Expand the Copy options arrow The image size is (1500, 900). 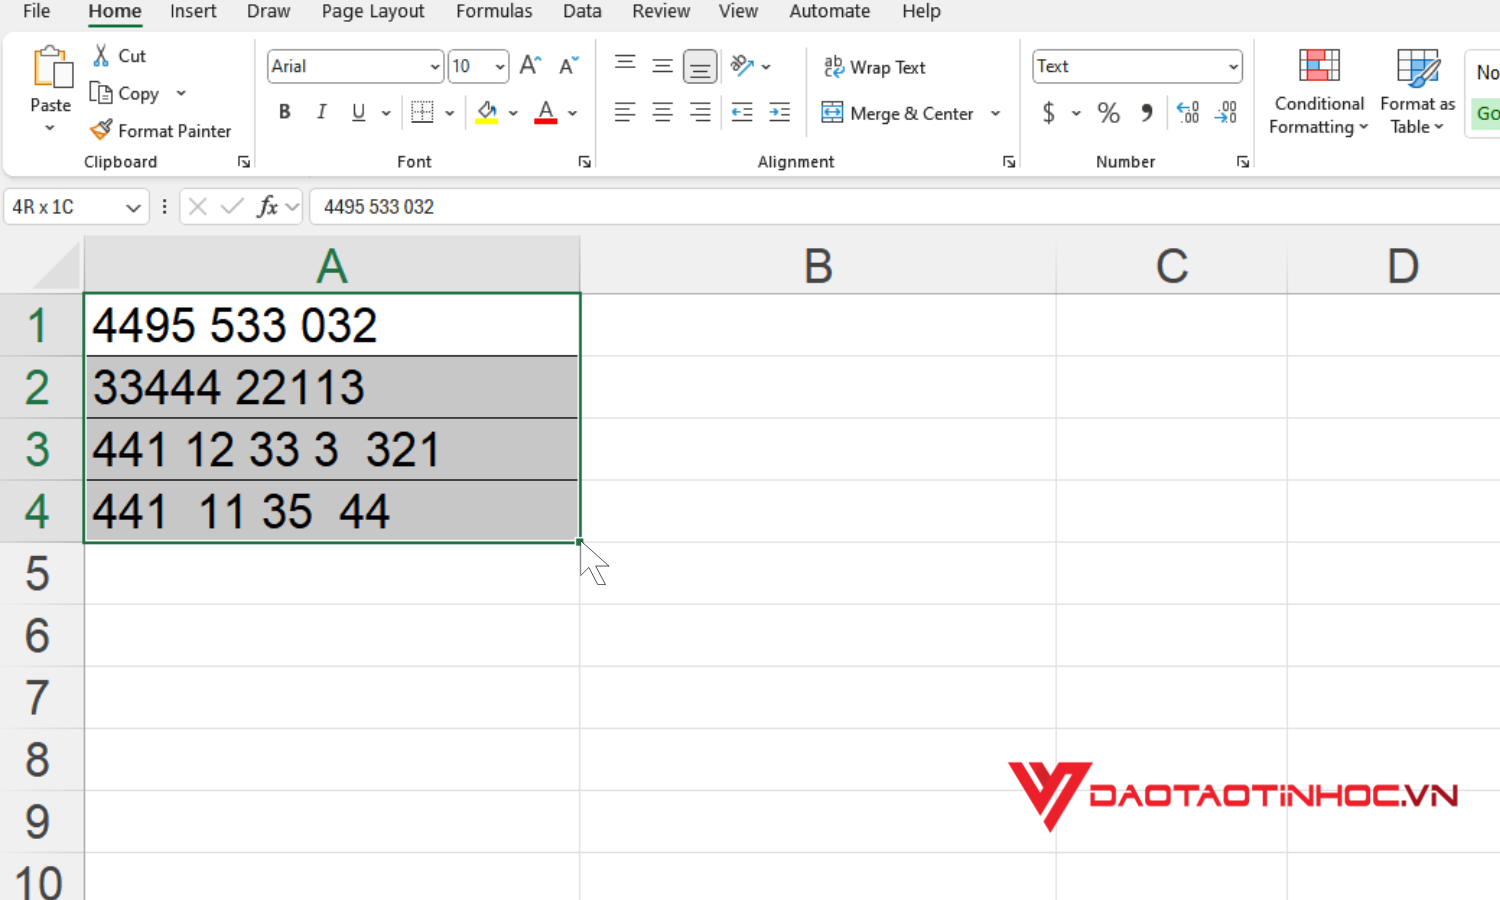[181, 93]
